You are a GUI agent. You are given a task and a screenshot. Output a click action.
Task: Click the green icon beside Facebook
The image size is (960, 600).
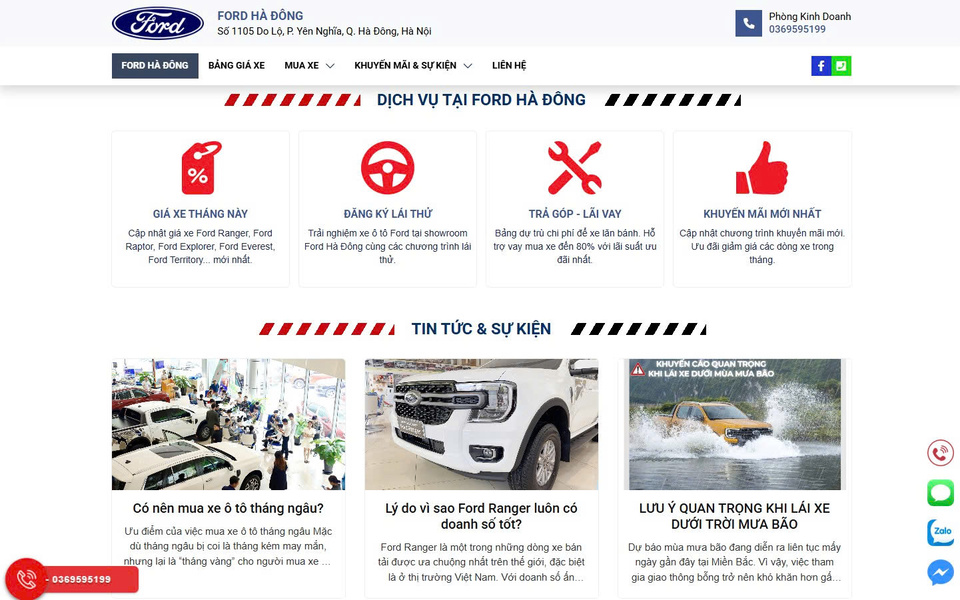[841, 66]
